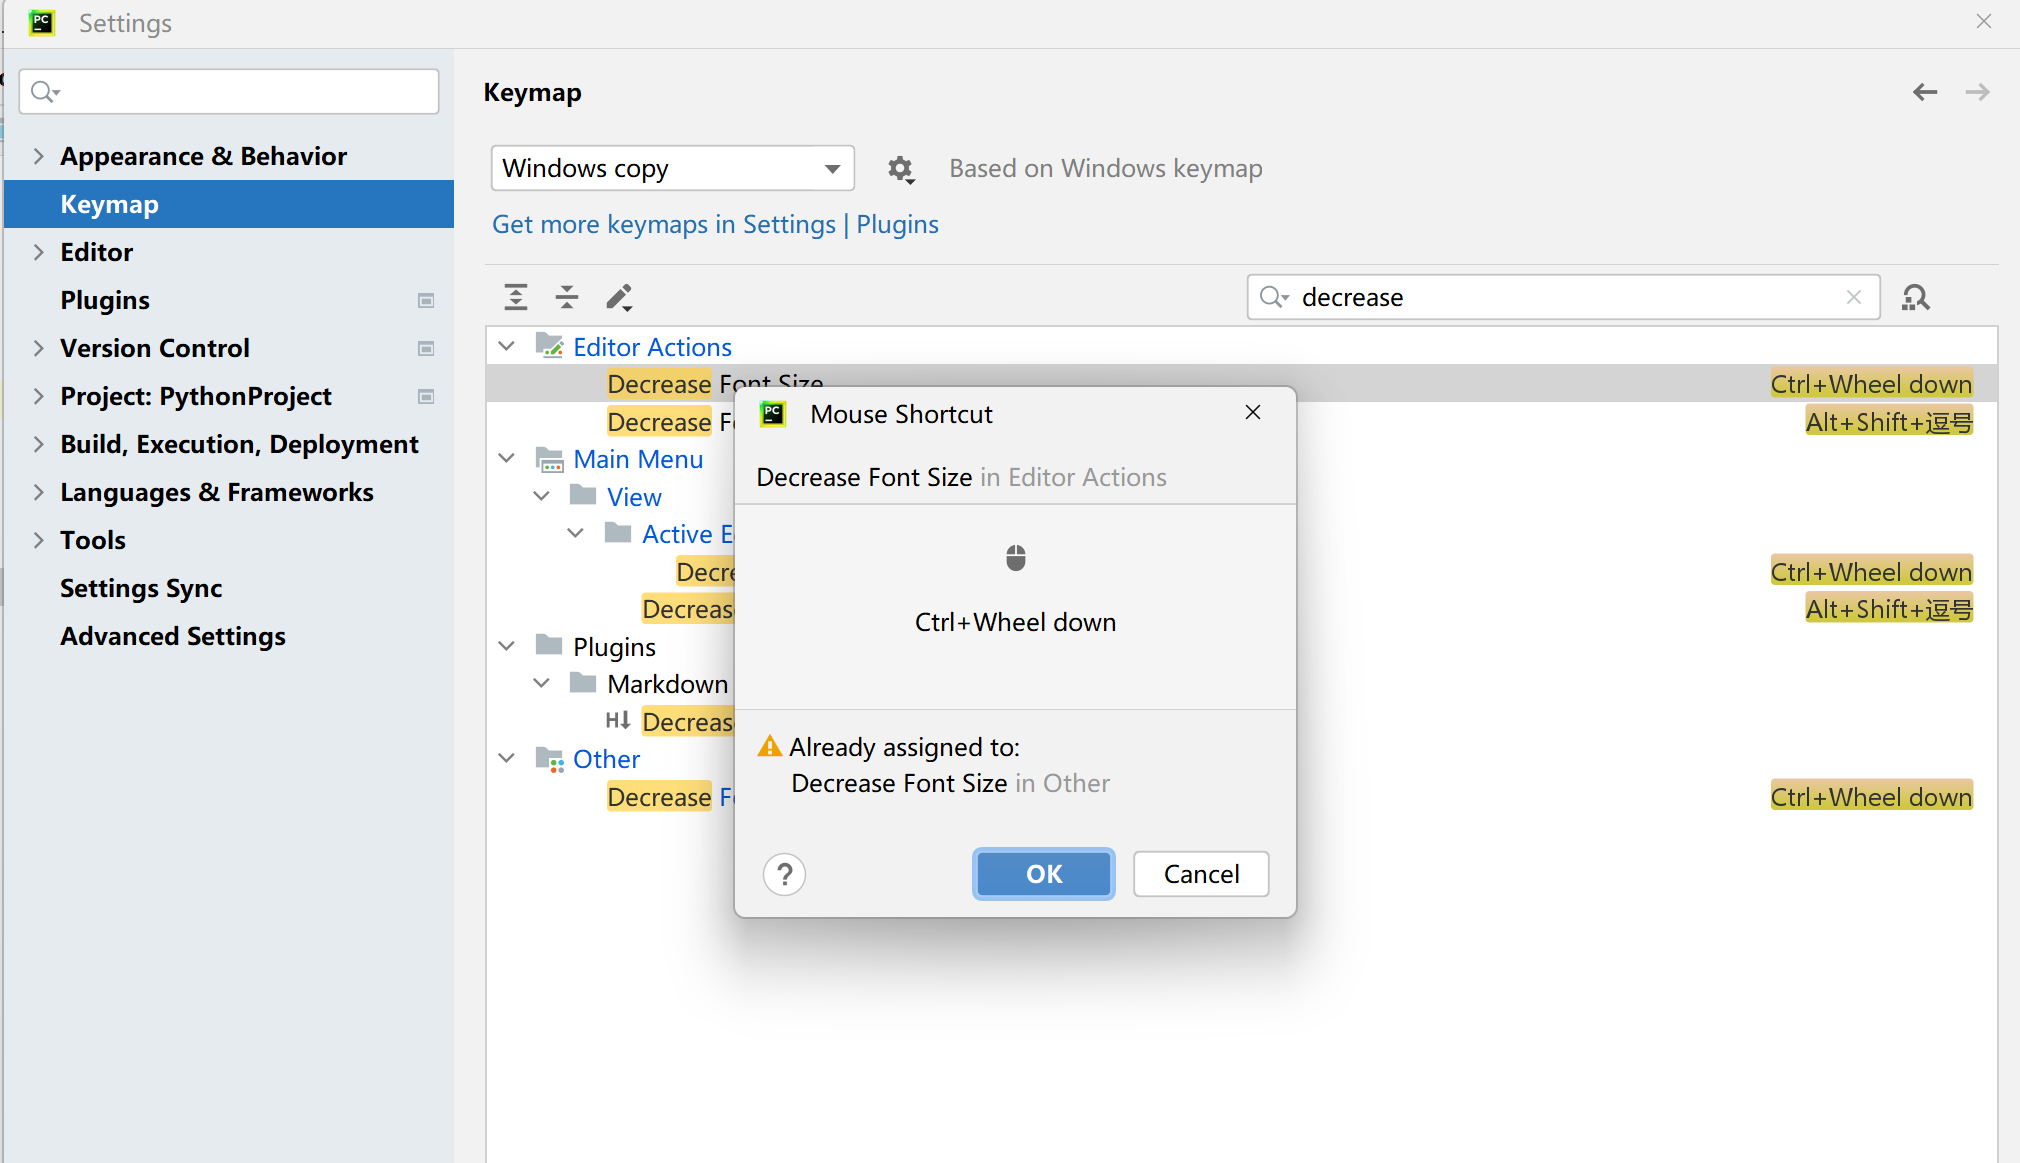
Task: Click the settings search field in sidebar
Action: 228,91
